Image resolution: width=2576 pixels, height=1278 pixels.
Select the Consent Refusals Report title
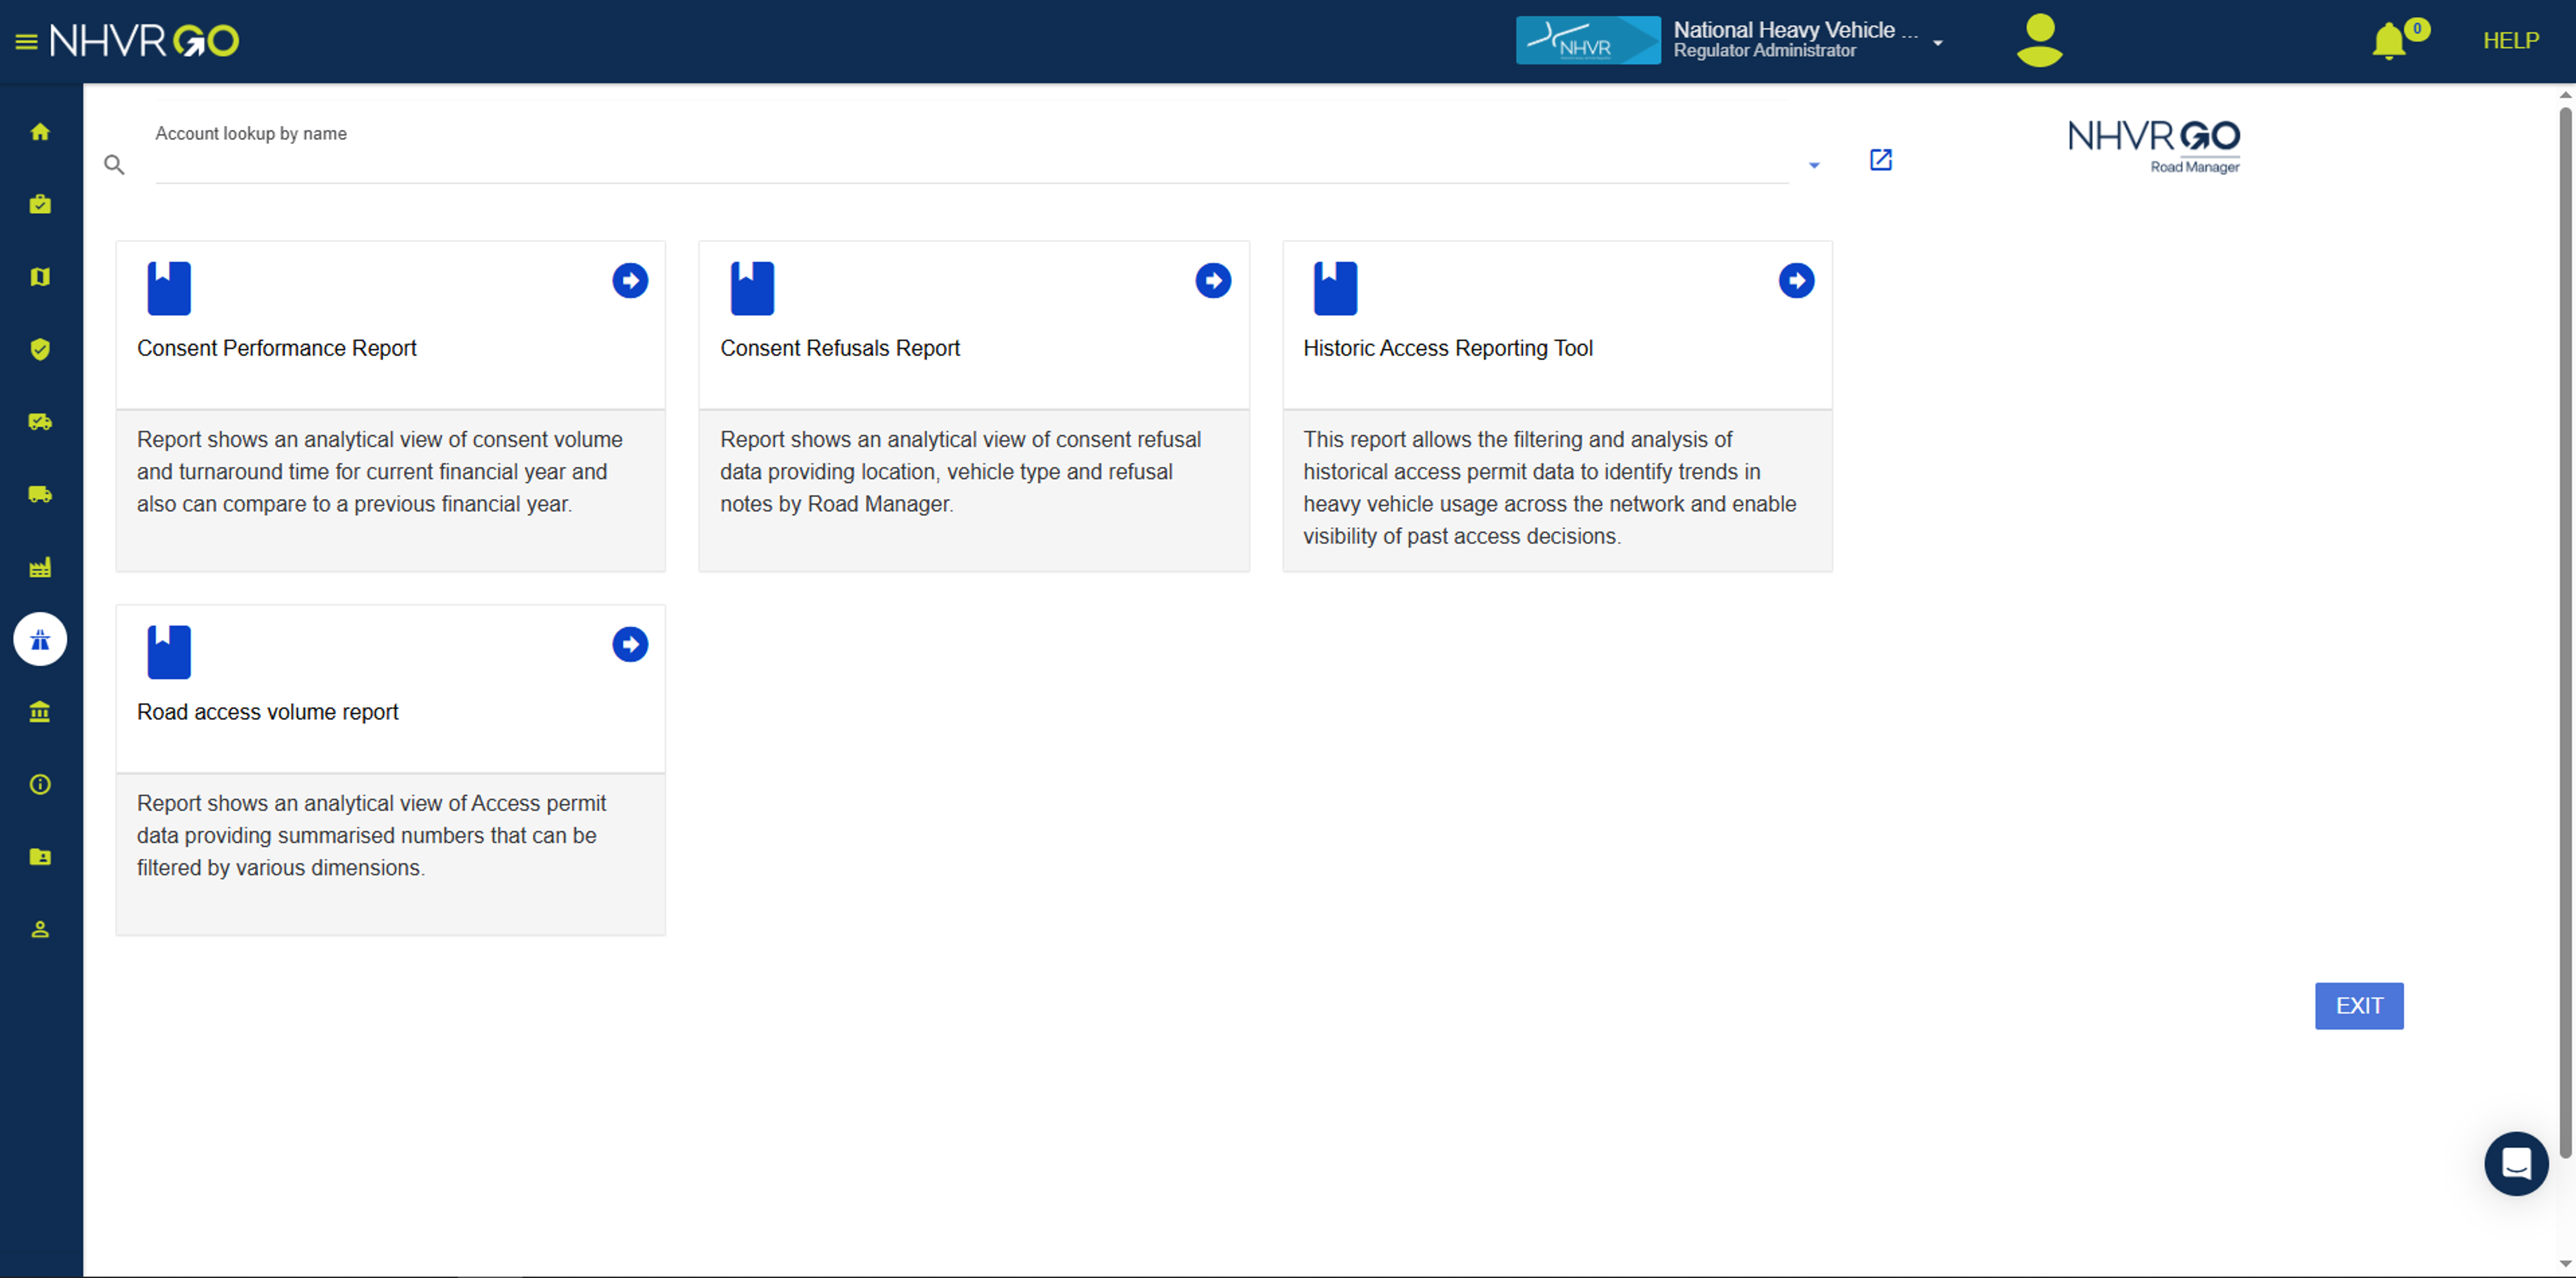point(839,348)
